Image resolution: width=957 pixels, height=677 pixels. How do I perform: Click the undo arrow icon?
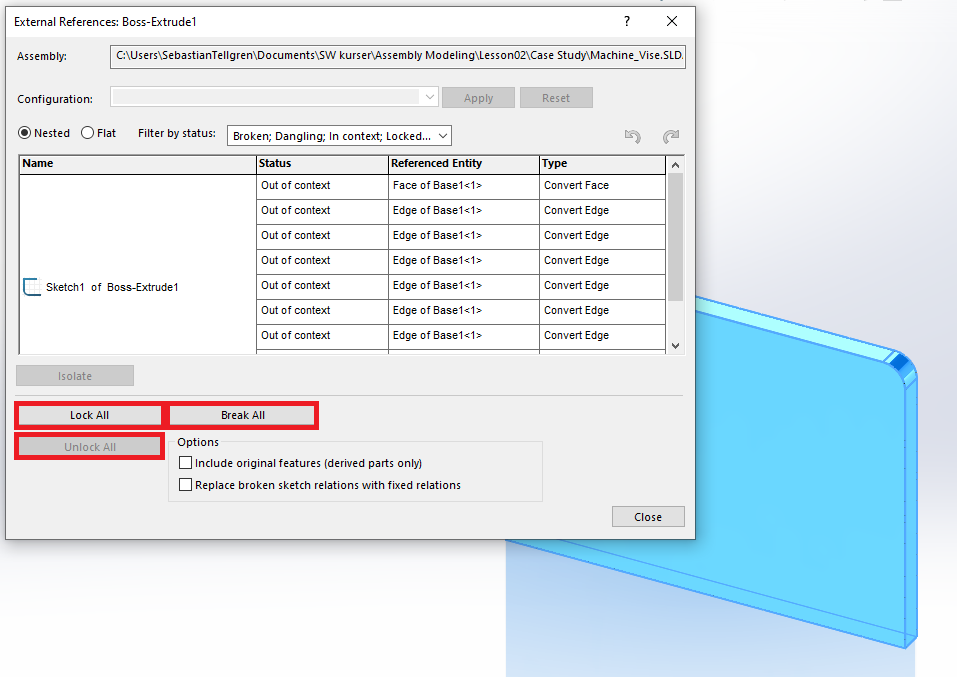632,137
